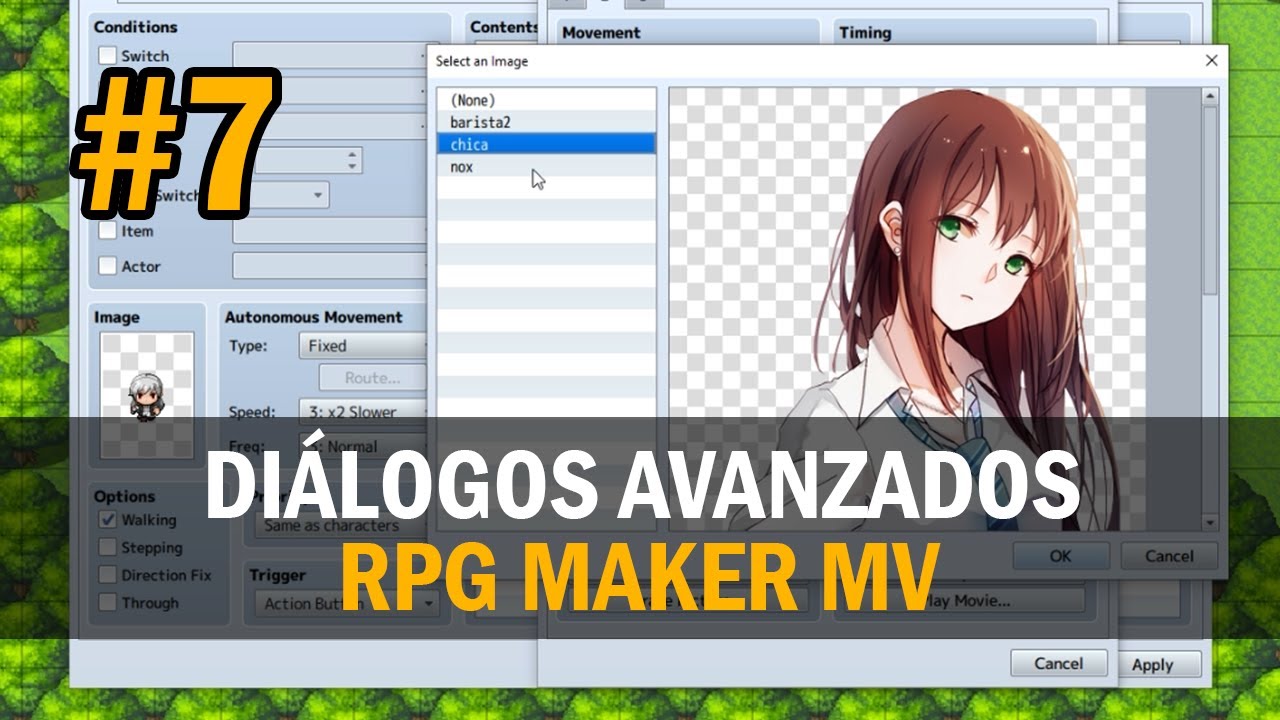Enable the Stepping option
The image size is (1280, 720).
tap(107, 548)
